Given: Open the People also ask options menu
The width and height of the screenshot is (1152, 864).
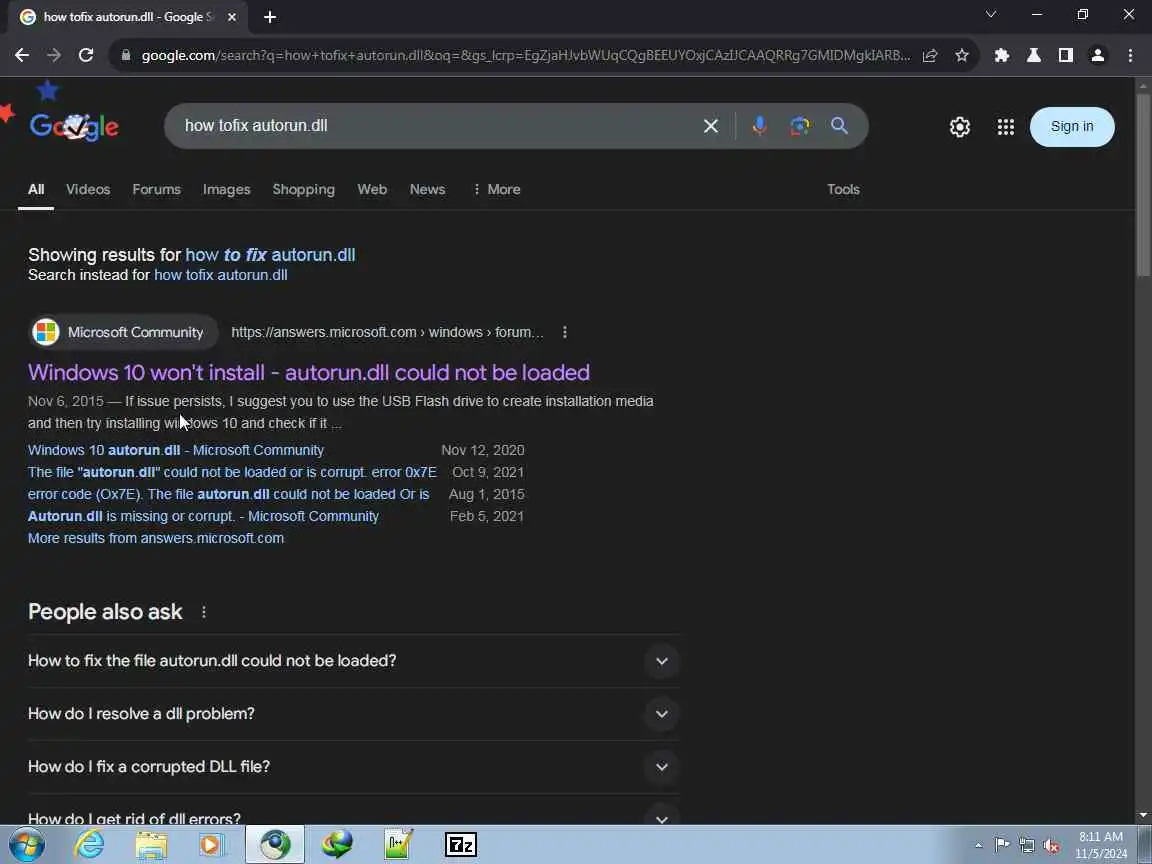Looking at the screenshot, I should tap(204, 612).
